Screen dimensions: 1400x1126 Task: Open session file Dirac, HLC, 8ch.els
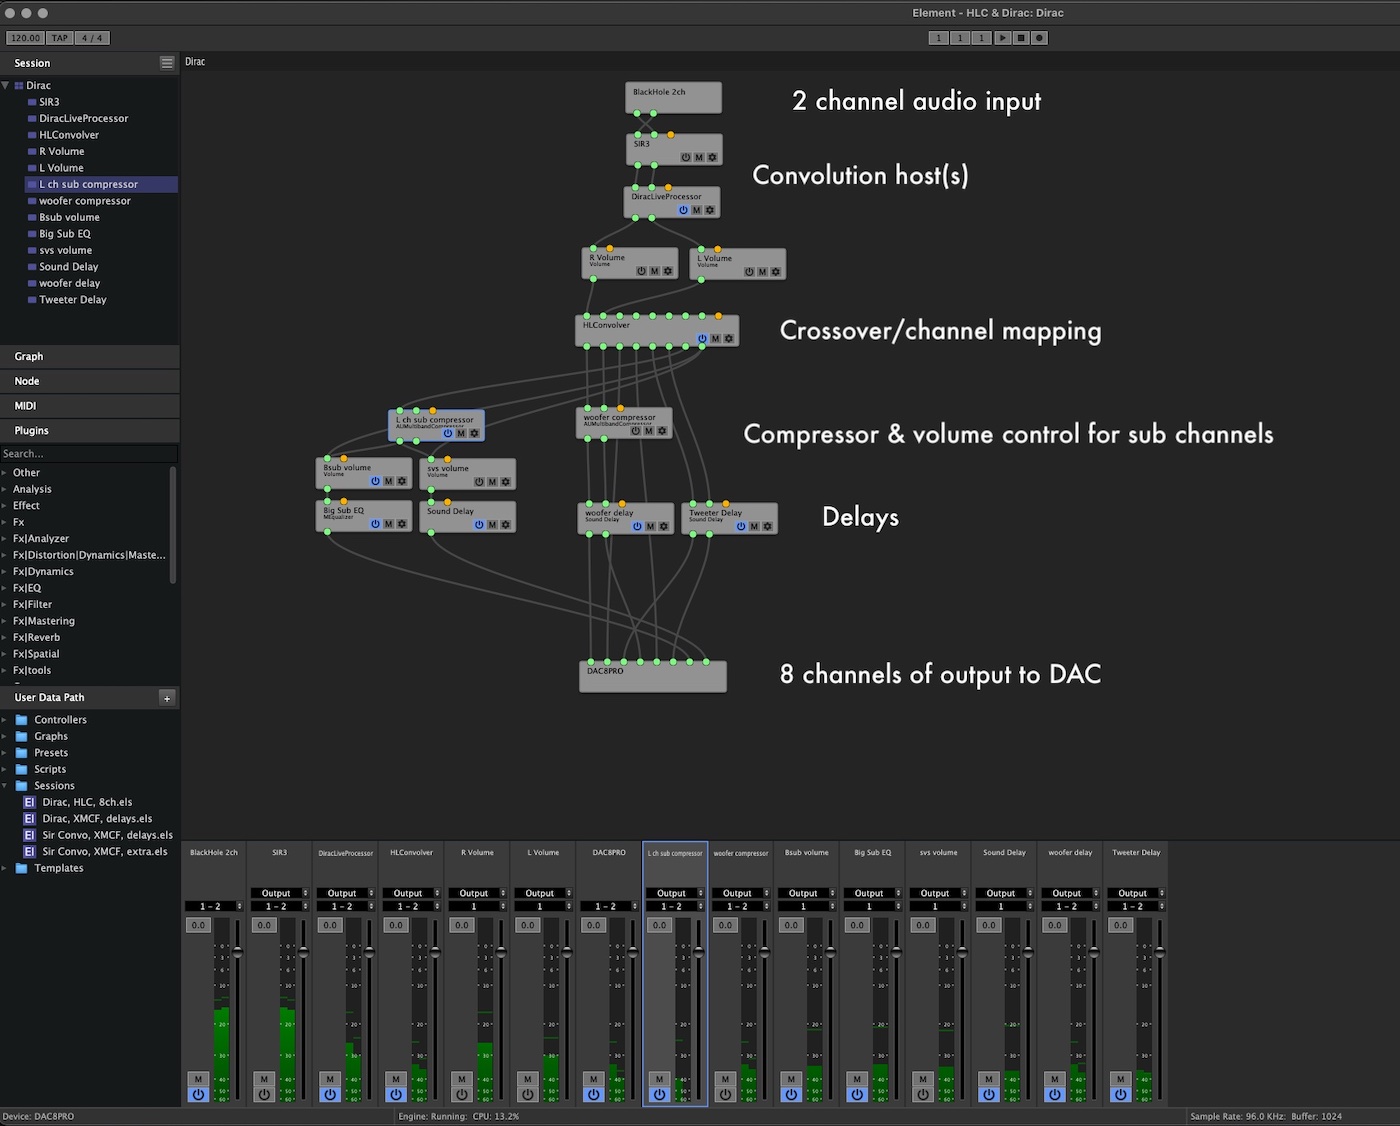tap(87, 802)
